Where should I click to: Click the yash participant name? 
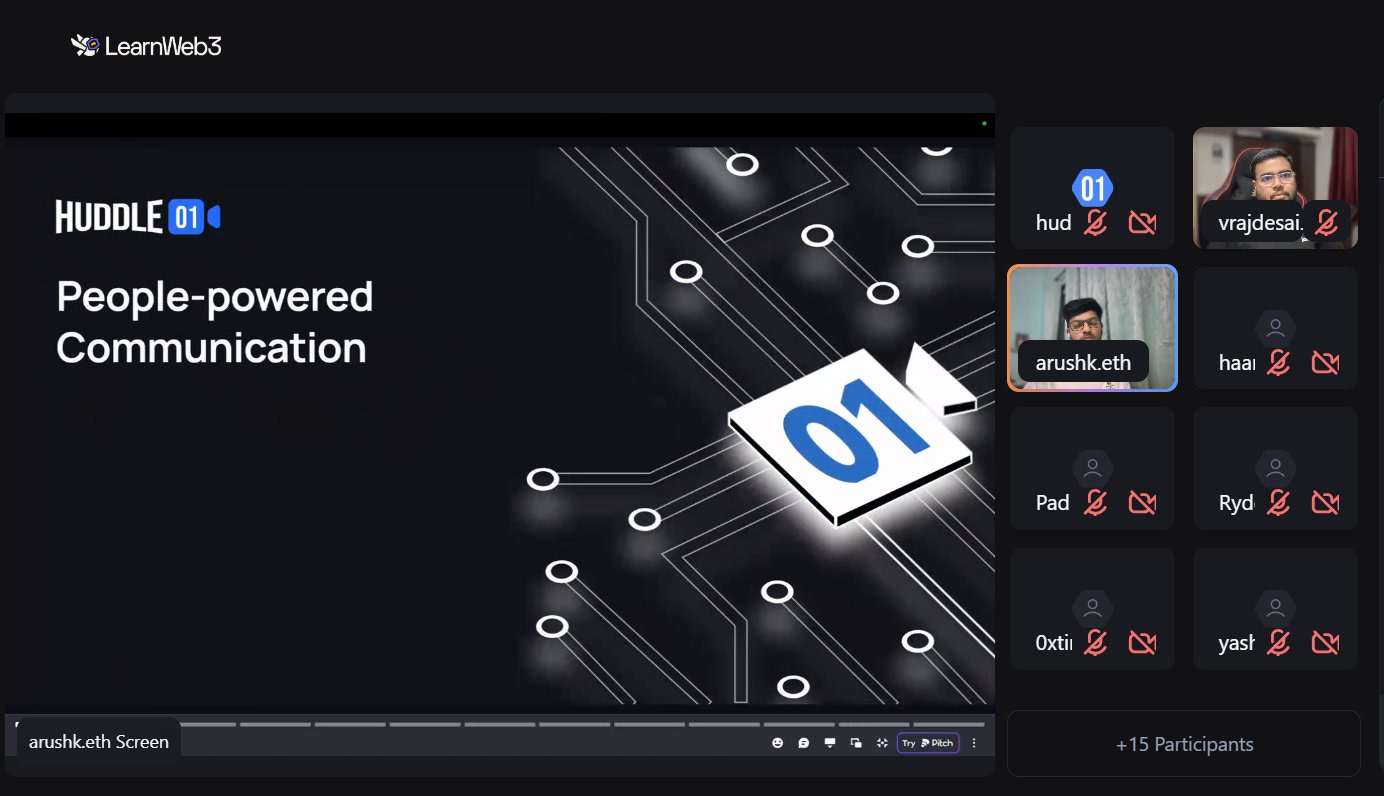[x=1237, y=642]
